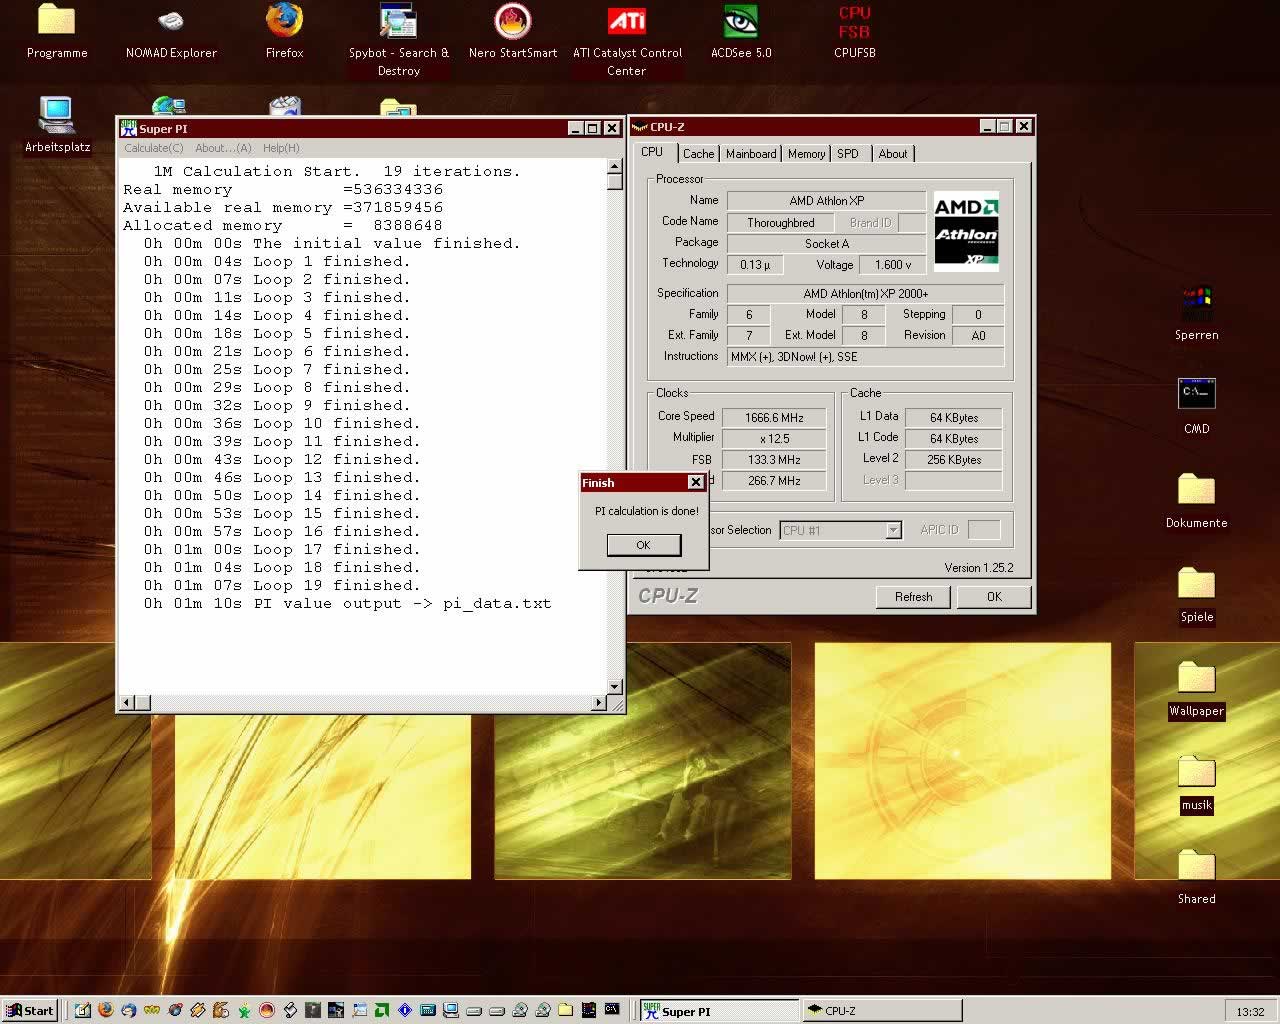Screen dimensions: 1280x1024
Task: Click command prompt icon in quick launch
Action: pyautogui.click(x=611, y=1010)
